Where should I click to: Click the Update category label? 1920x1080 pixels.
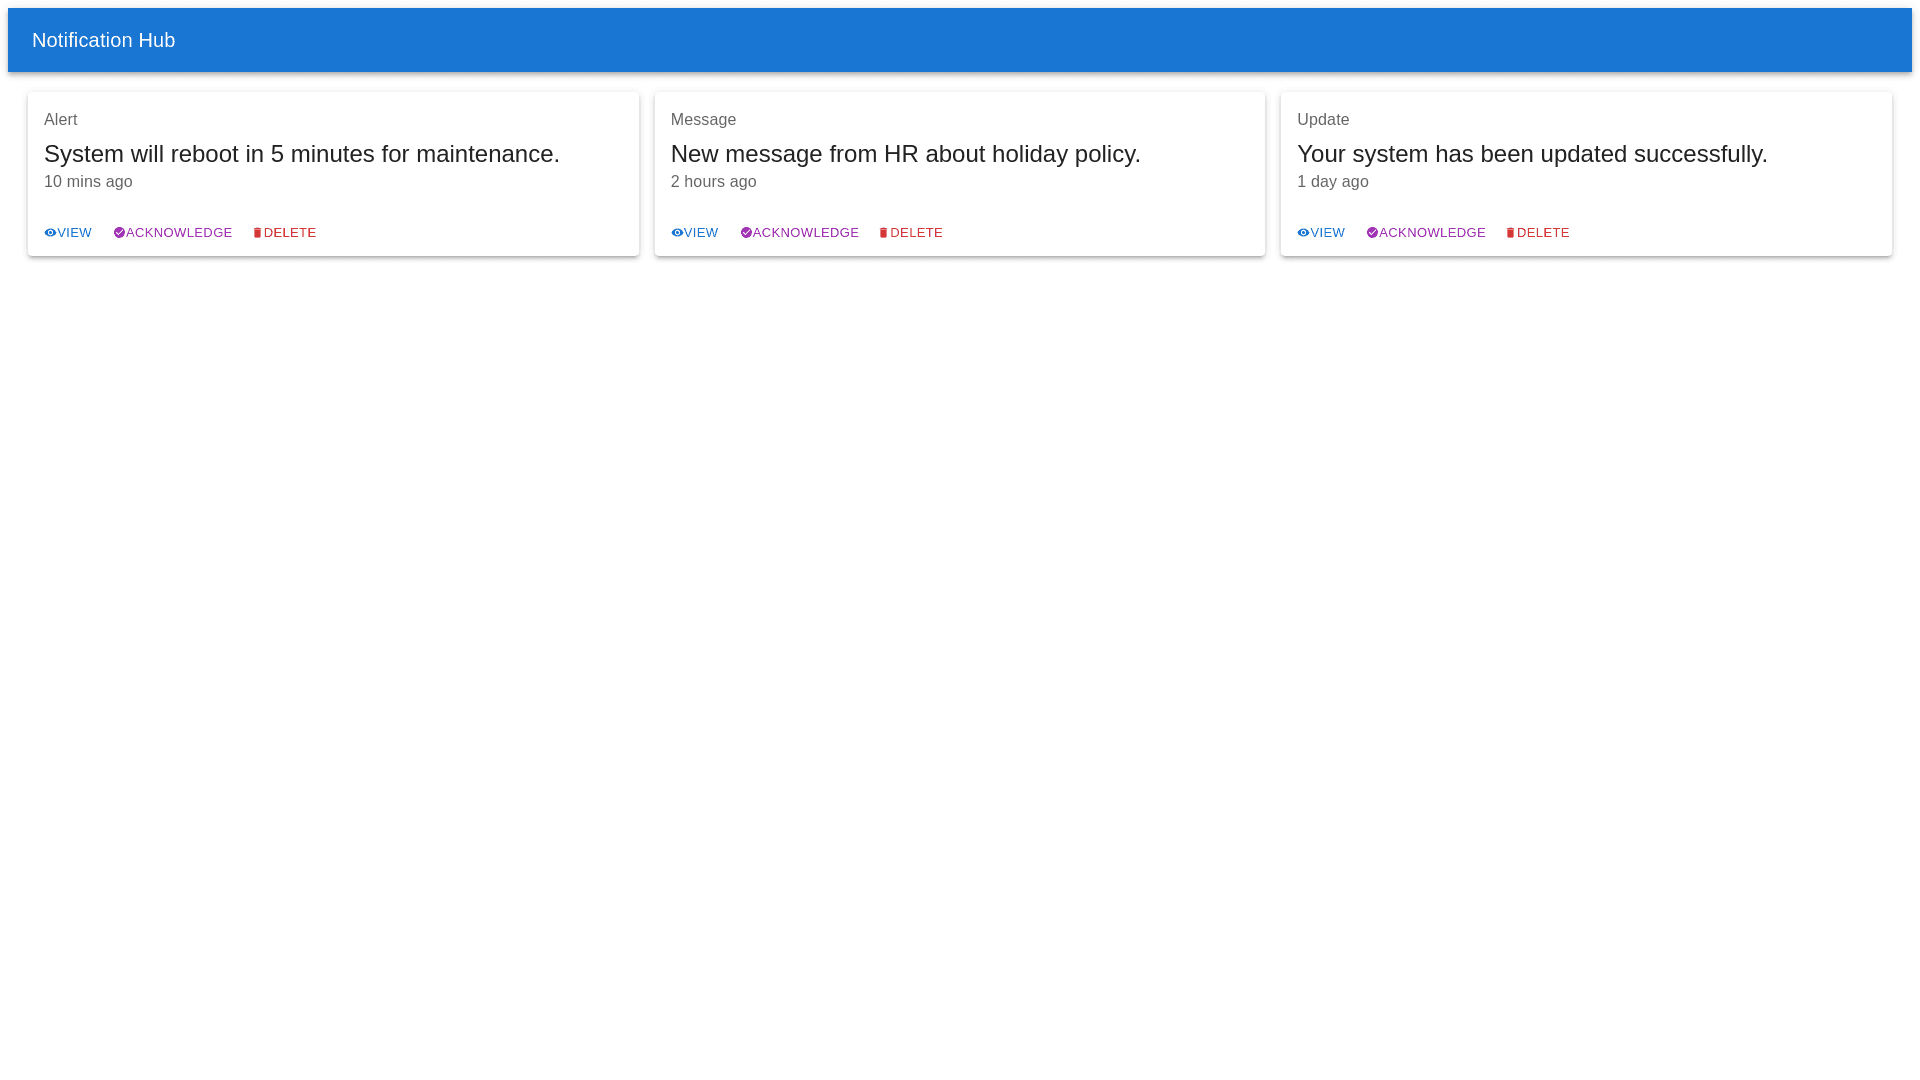(1323, 120)
